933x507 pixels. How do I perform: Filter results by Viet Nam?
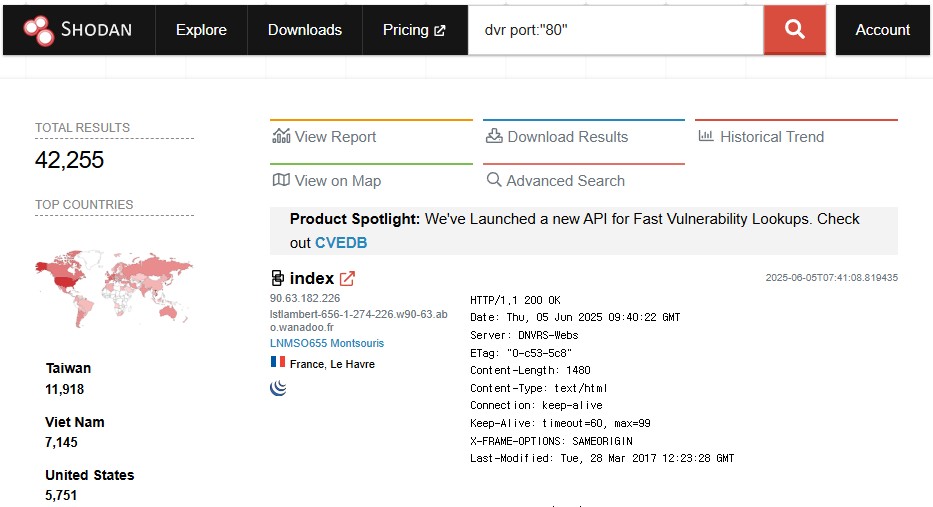point(75,422)
